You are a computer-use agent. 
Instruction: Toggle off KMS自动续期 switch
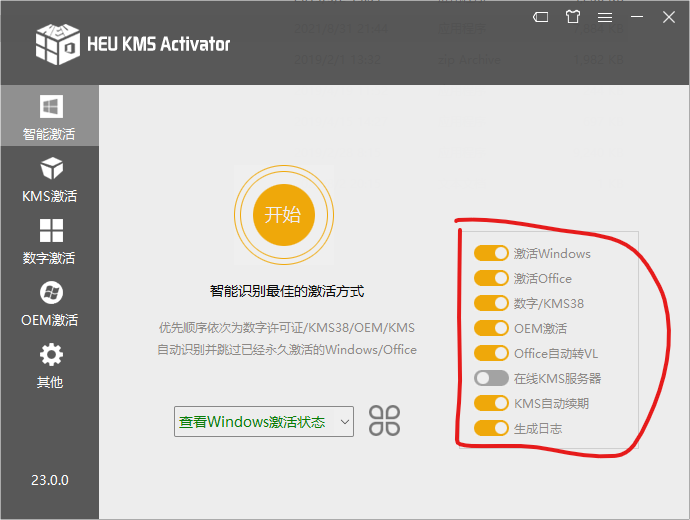point(491,404)
